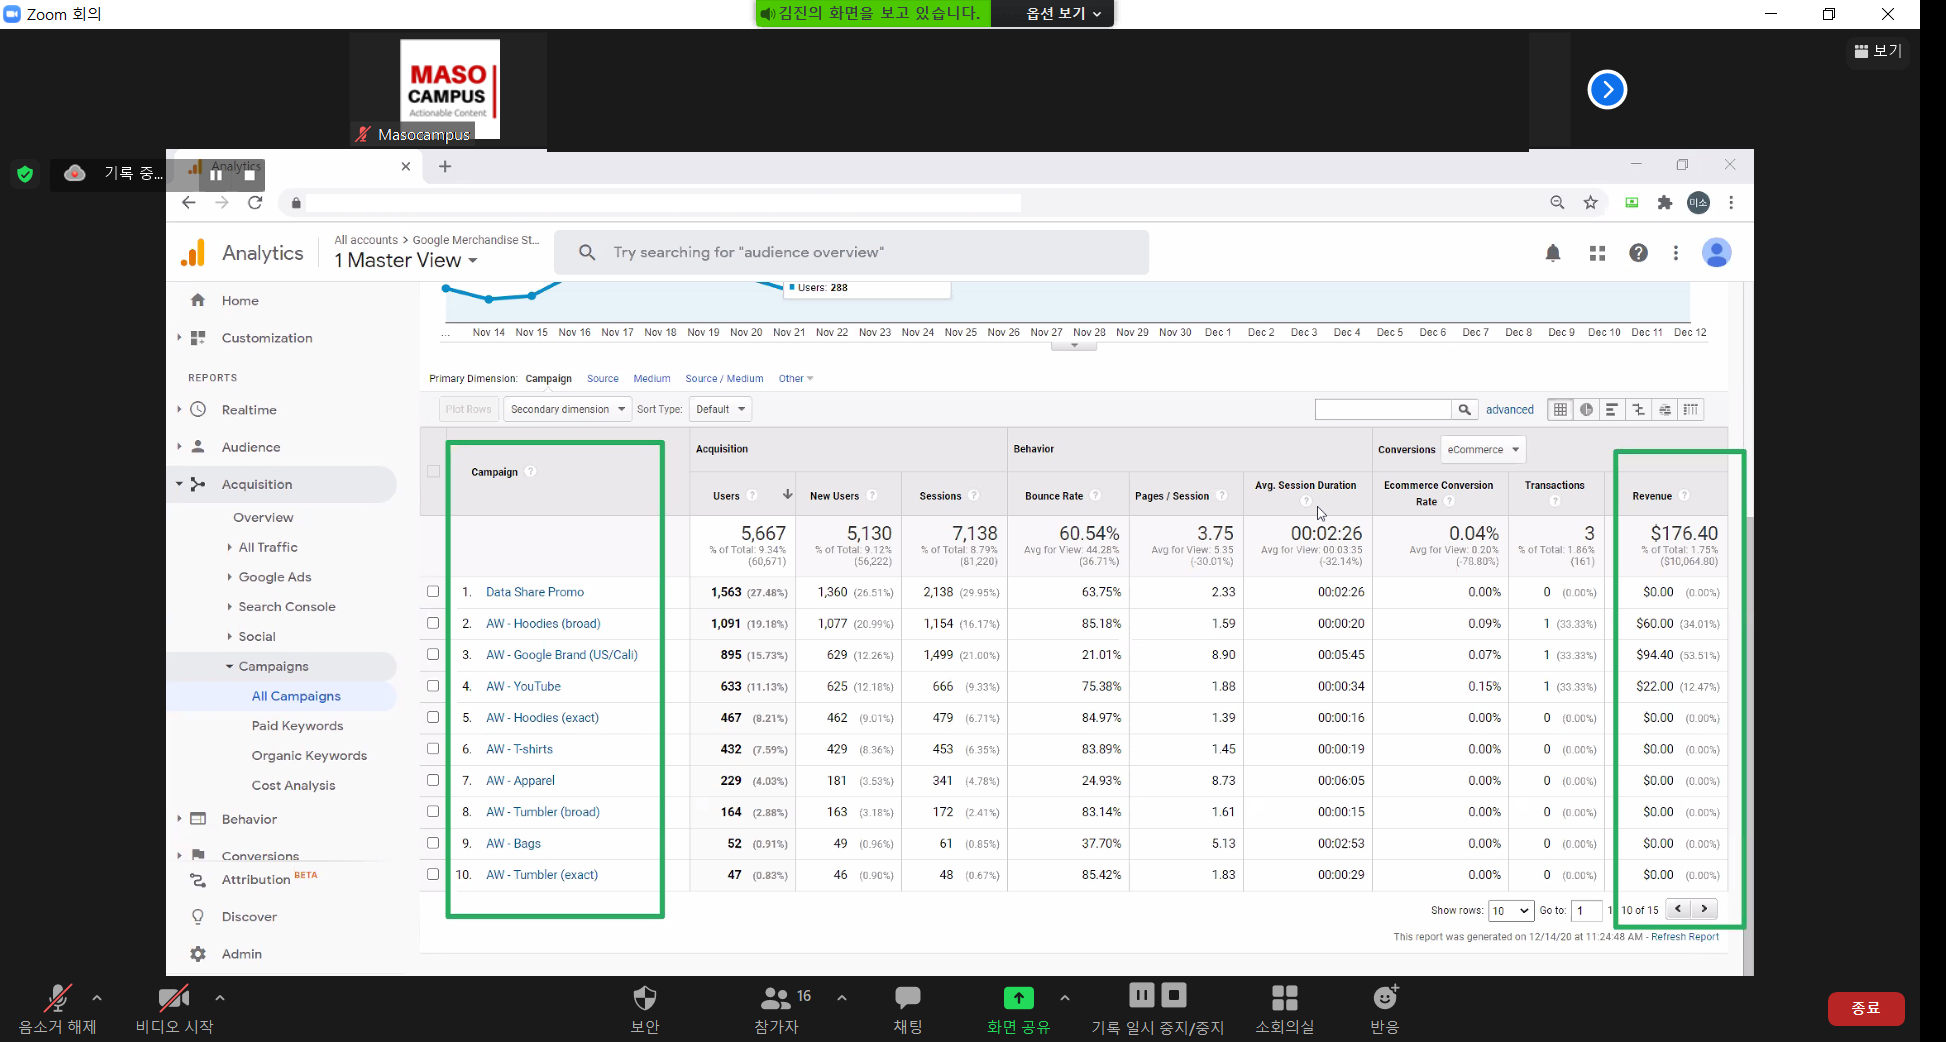Open the Zoom chat bubble icon

(x=907, y=998)
